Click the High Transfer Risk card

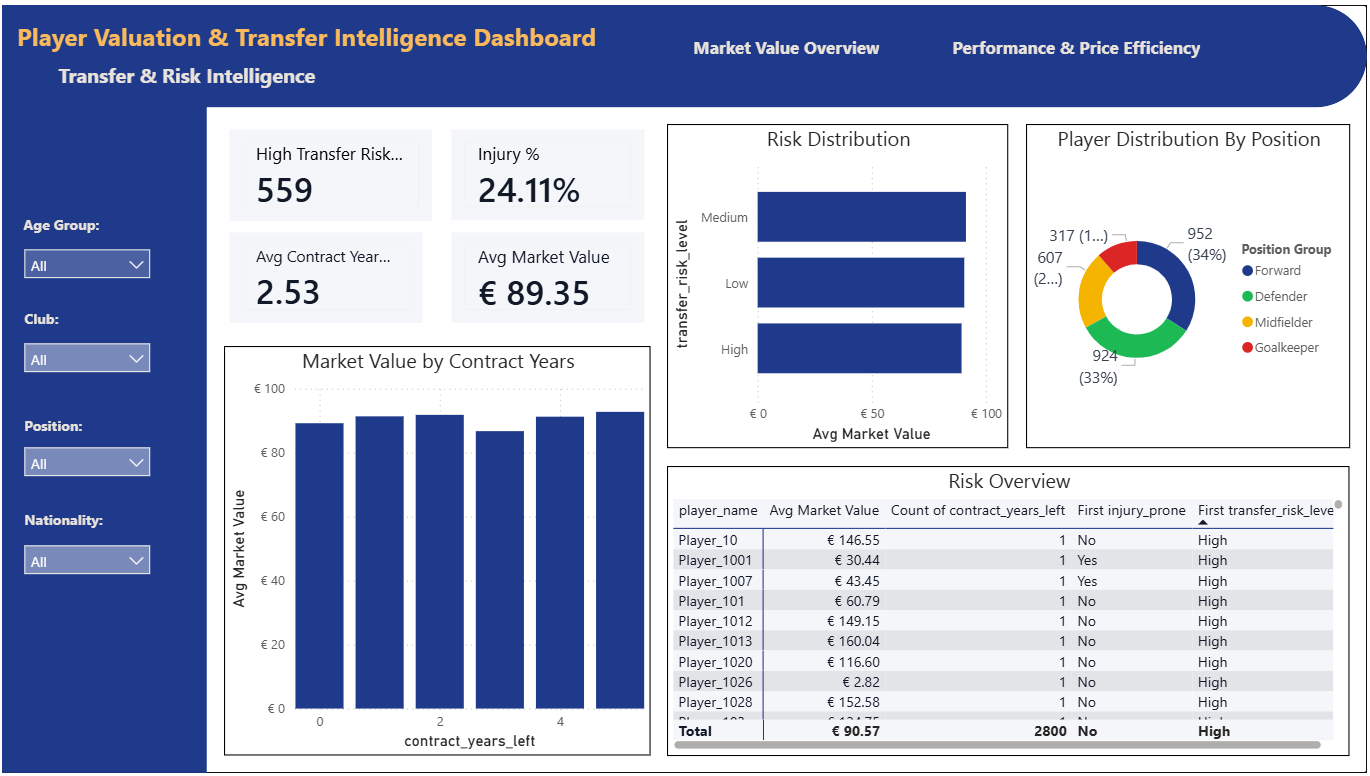330,175
